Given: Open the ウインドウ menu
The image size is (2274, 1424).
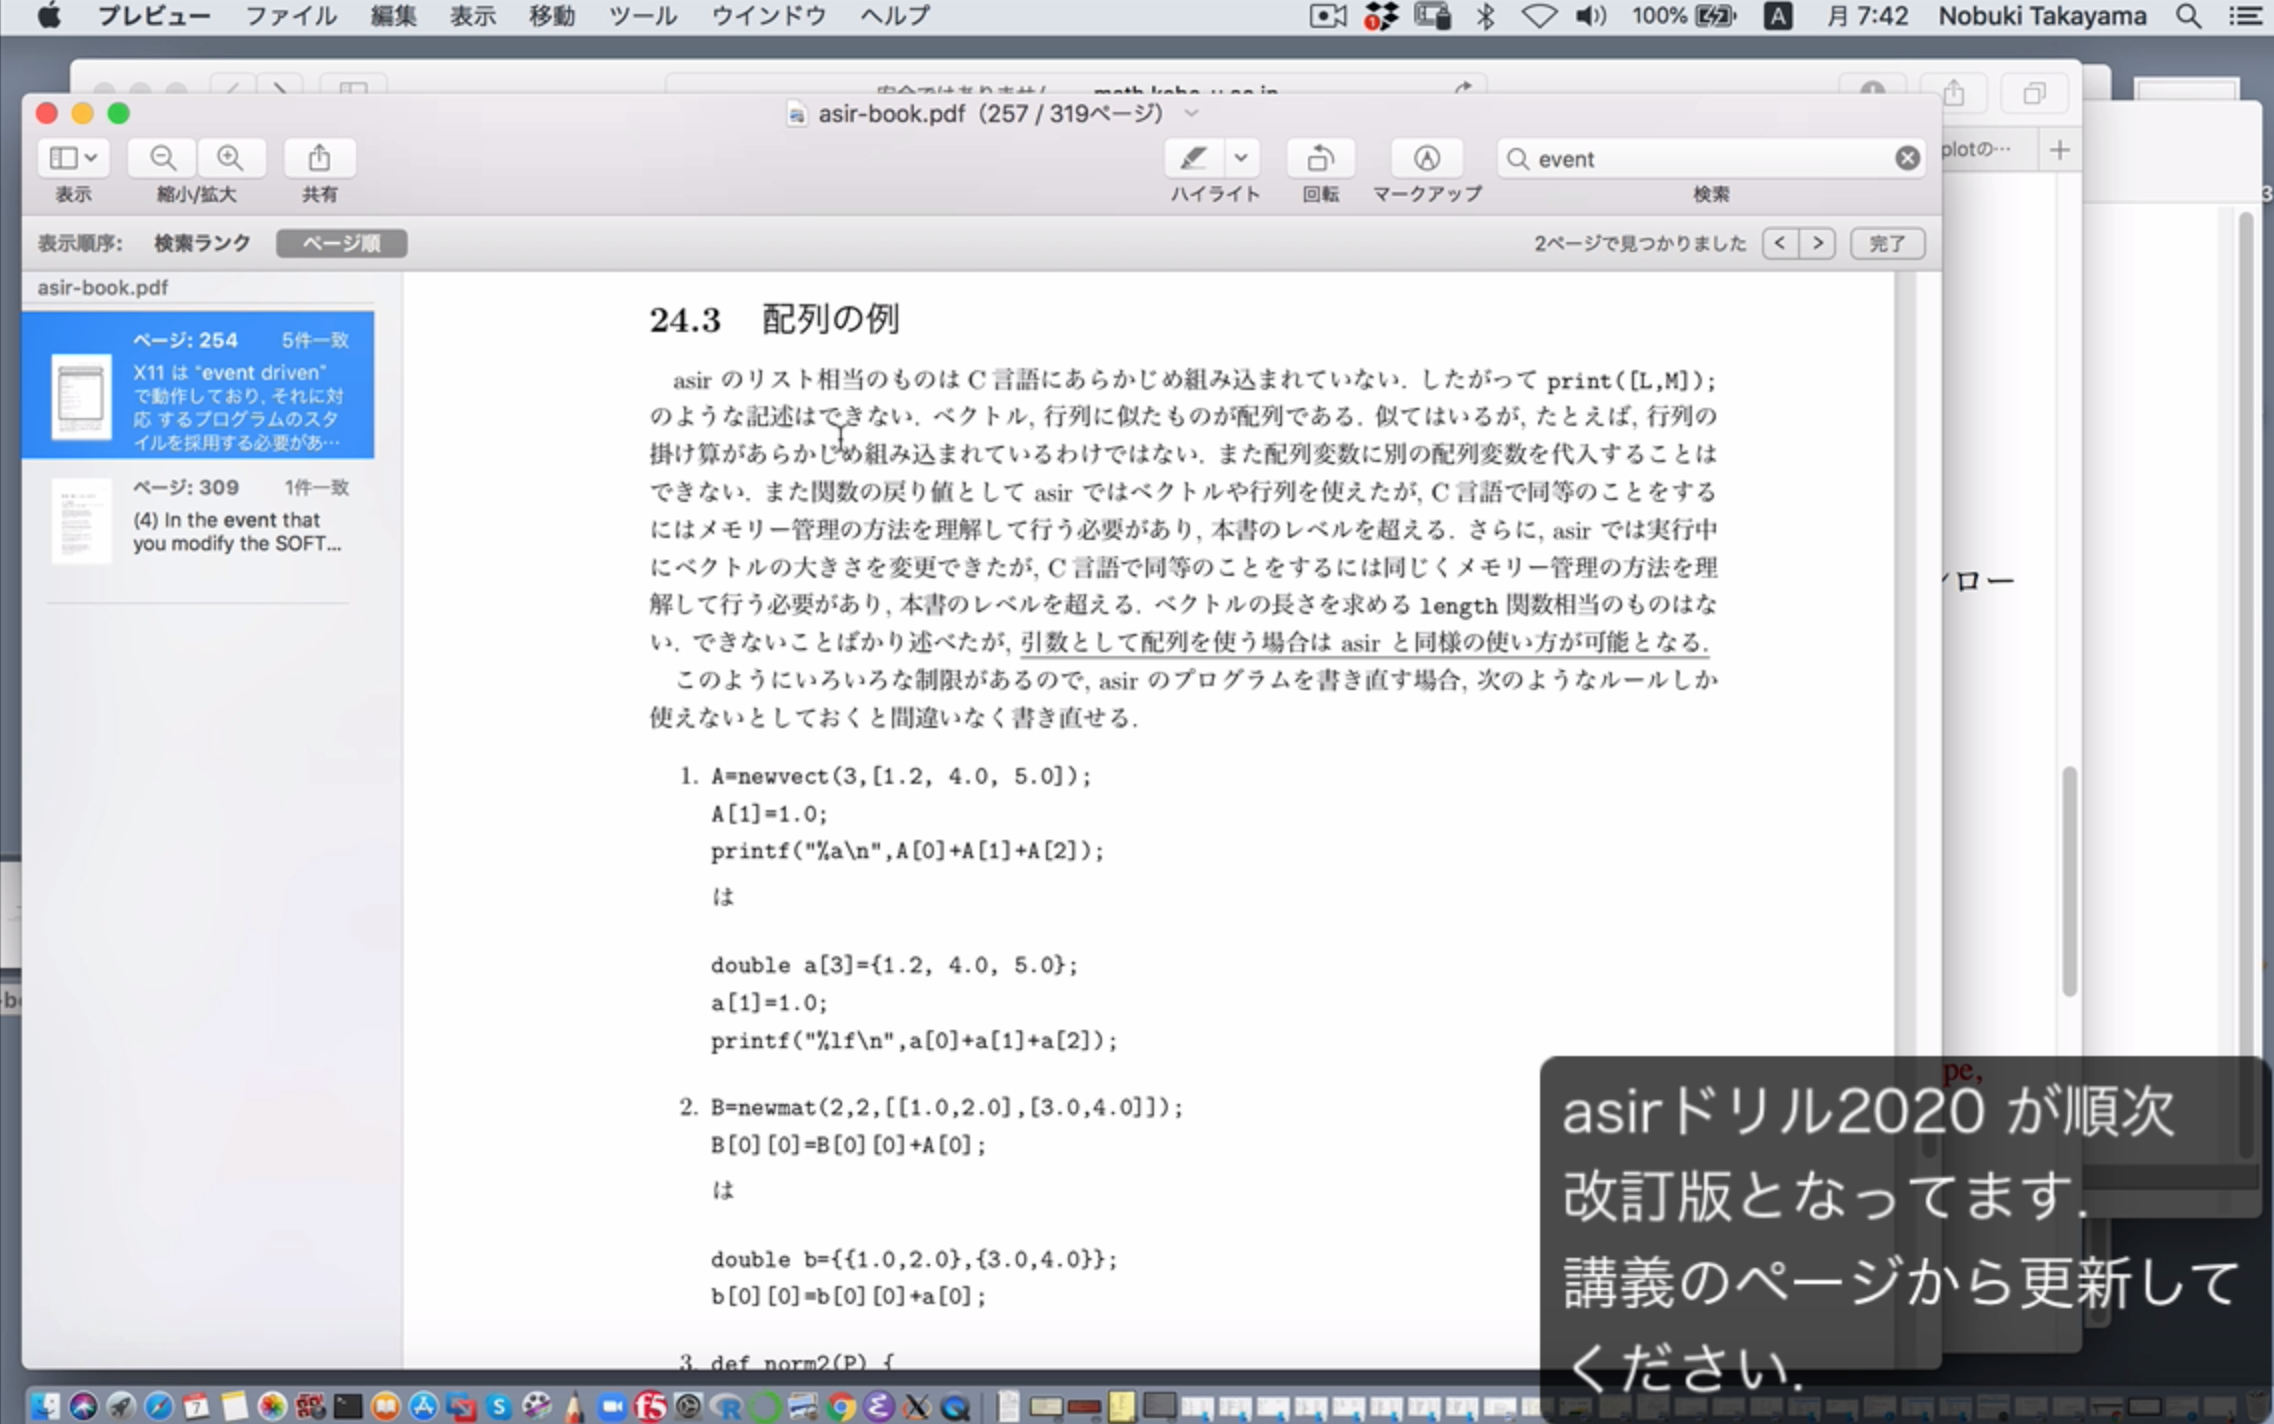Looking at the screenshot, I should pyautogui.click(x=769, y=16).
